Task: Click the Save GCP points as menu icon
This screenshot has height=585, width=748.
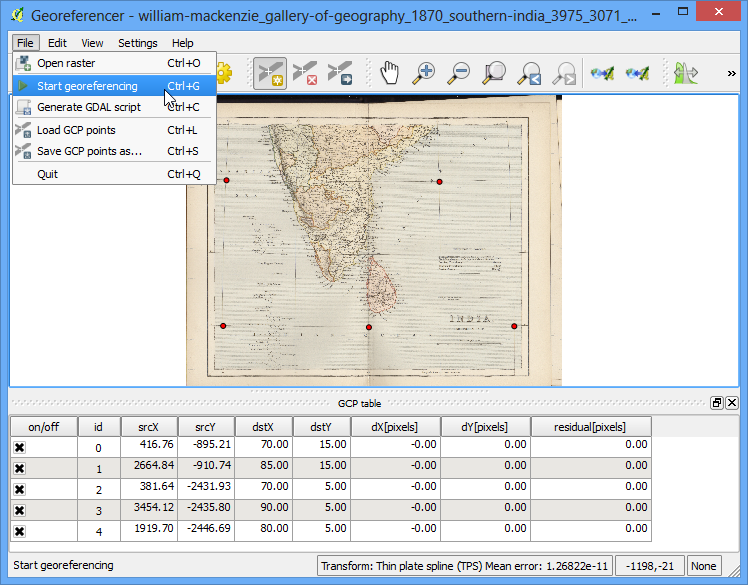Action: point(23,151)
